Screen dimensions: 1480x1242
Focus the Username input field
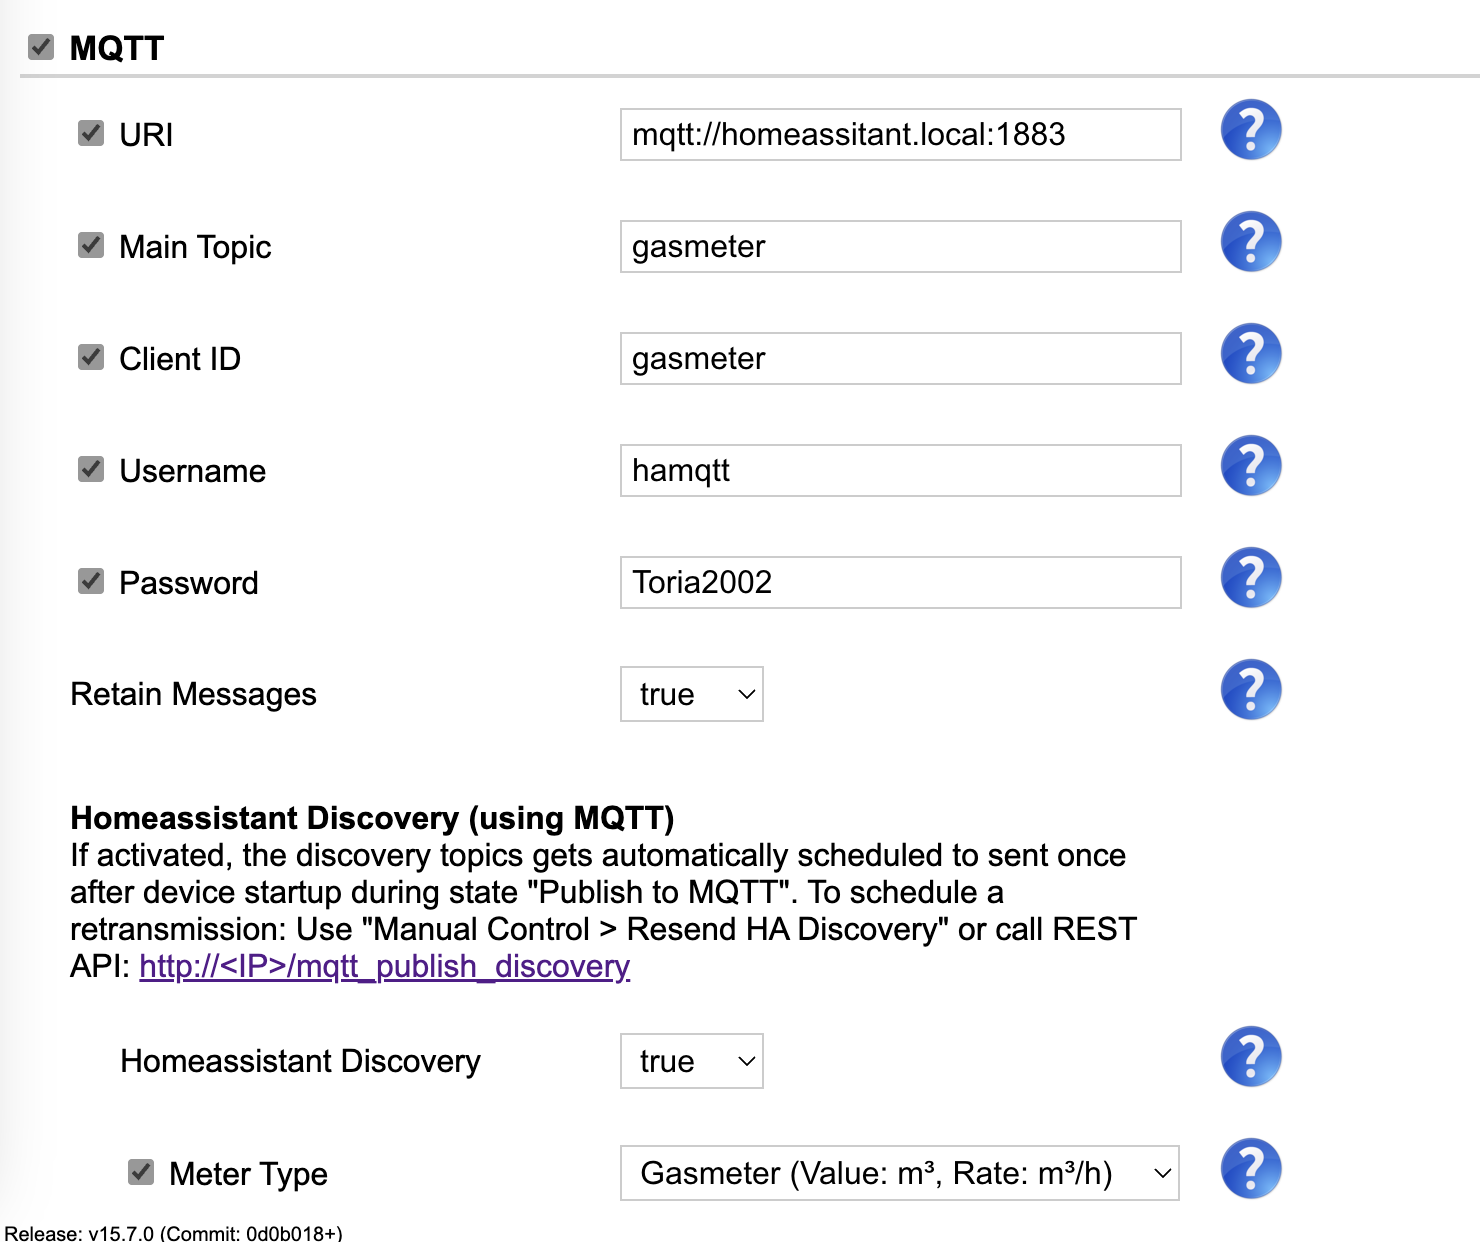[900, 470]
